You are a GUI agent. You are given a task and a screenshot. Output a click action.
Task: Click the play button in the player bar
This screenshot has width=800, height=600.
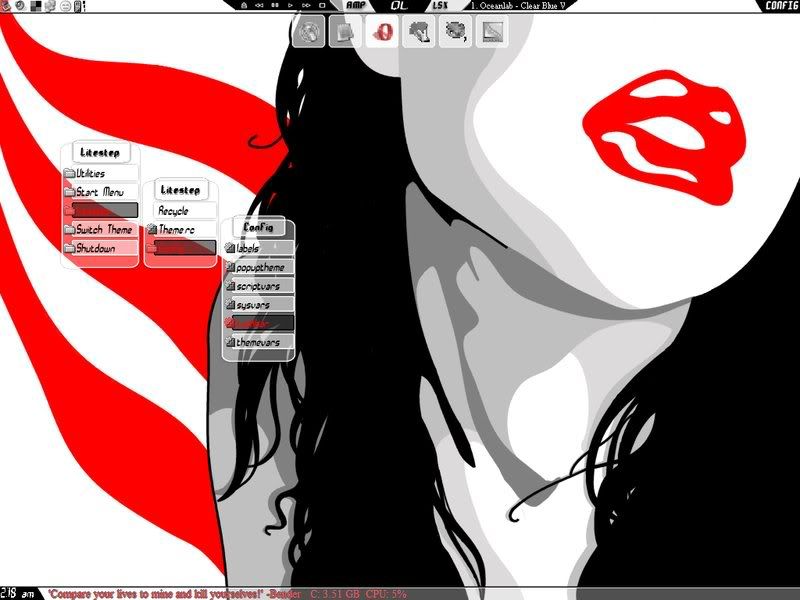(290, 6)
